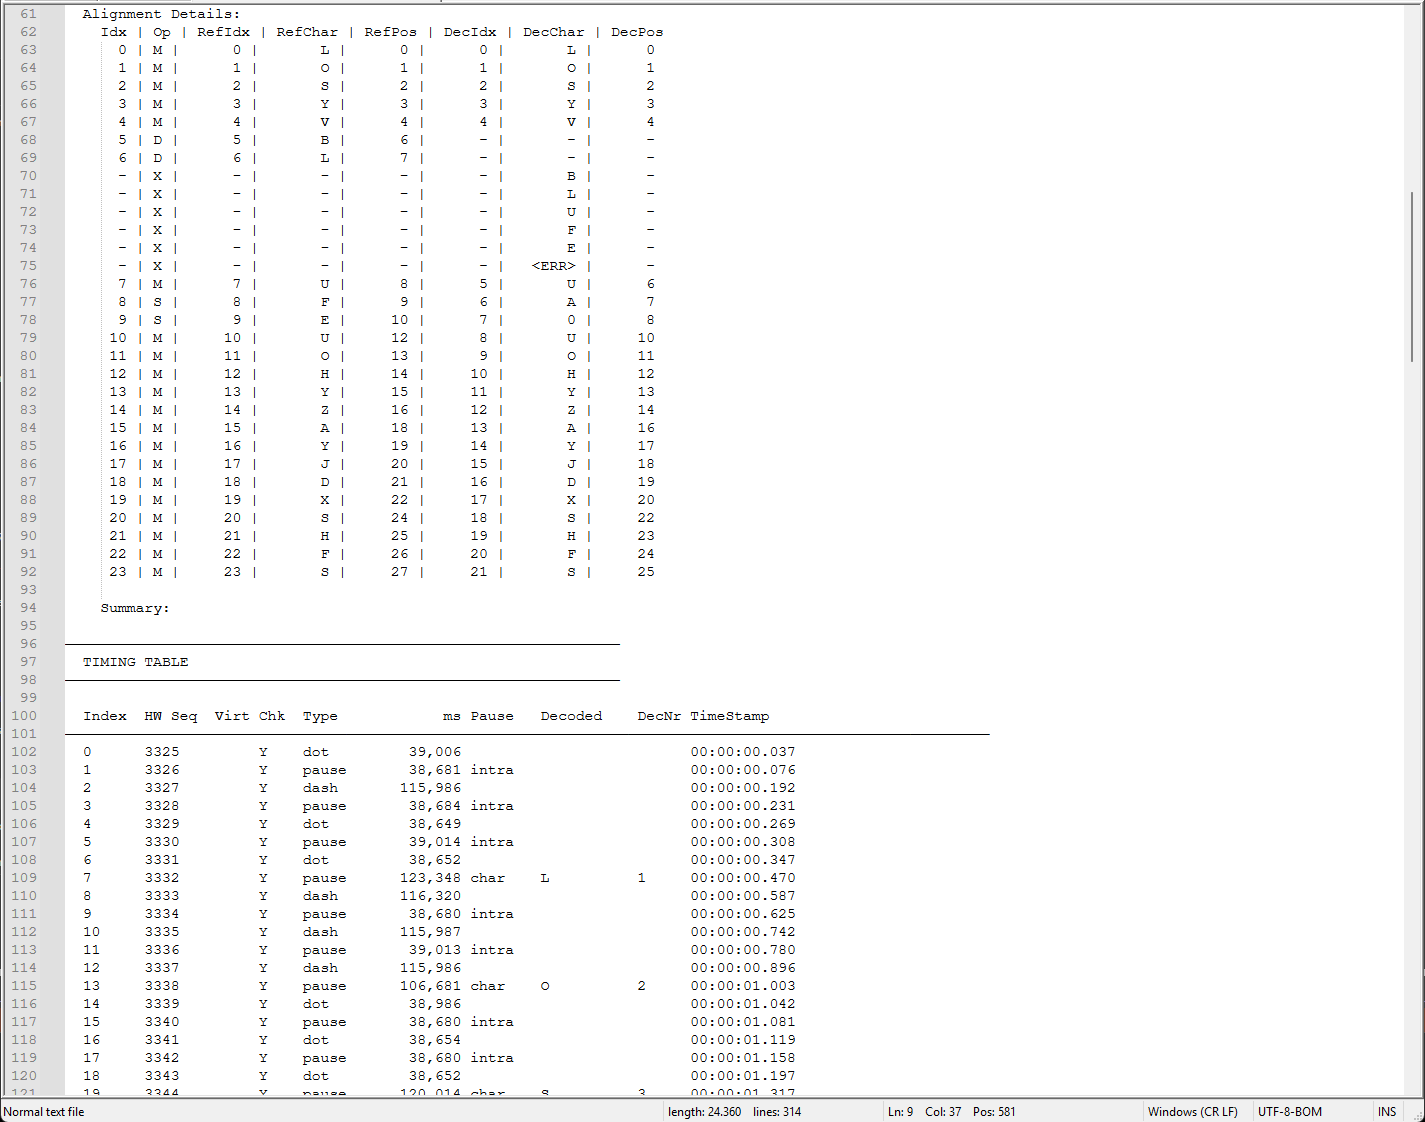Click the vertical scrollbar thumb on the right edge
Viewport: 1425px width, 1122px height.
click(1412, 276)
